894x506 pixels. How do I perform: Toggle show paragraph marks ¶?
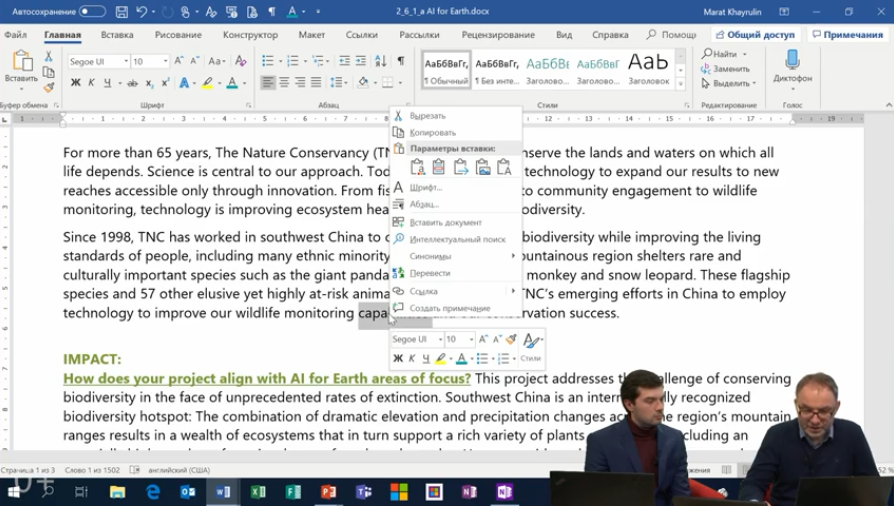click(401, 61)
